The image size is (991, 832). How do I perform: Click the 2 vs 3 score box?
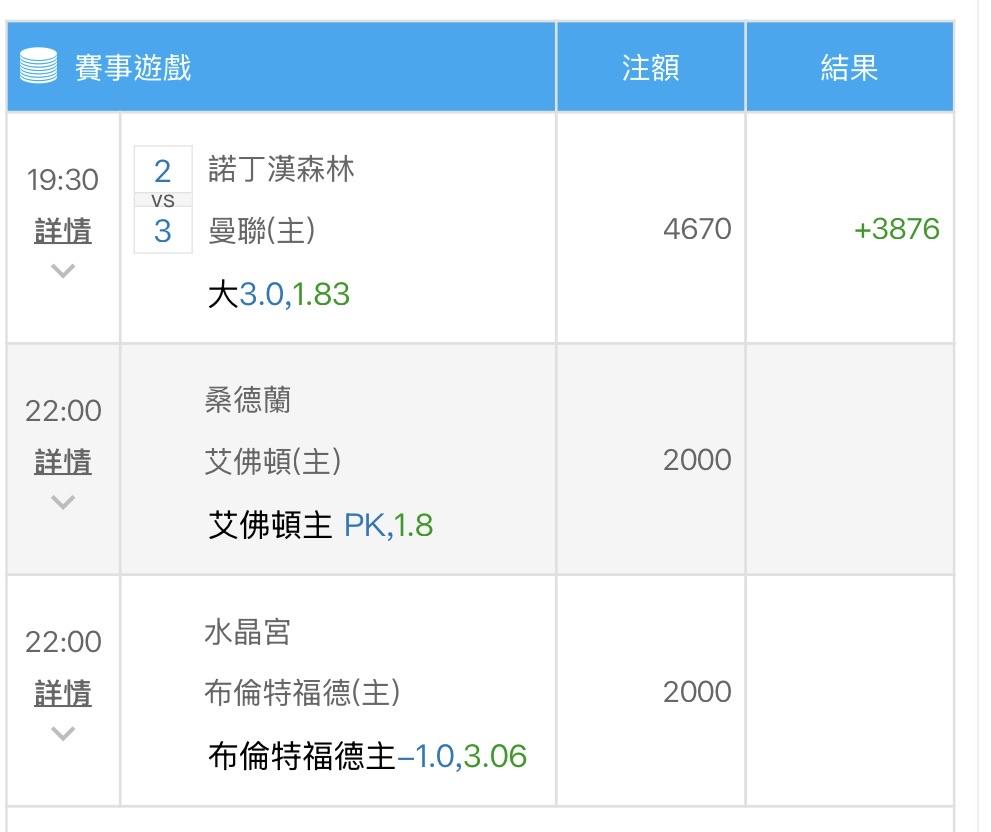[163, 200]
